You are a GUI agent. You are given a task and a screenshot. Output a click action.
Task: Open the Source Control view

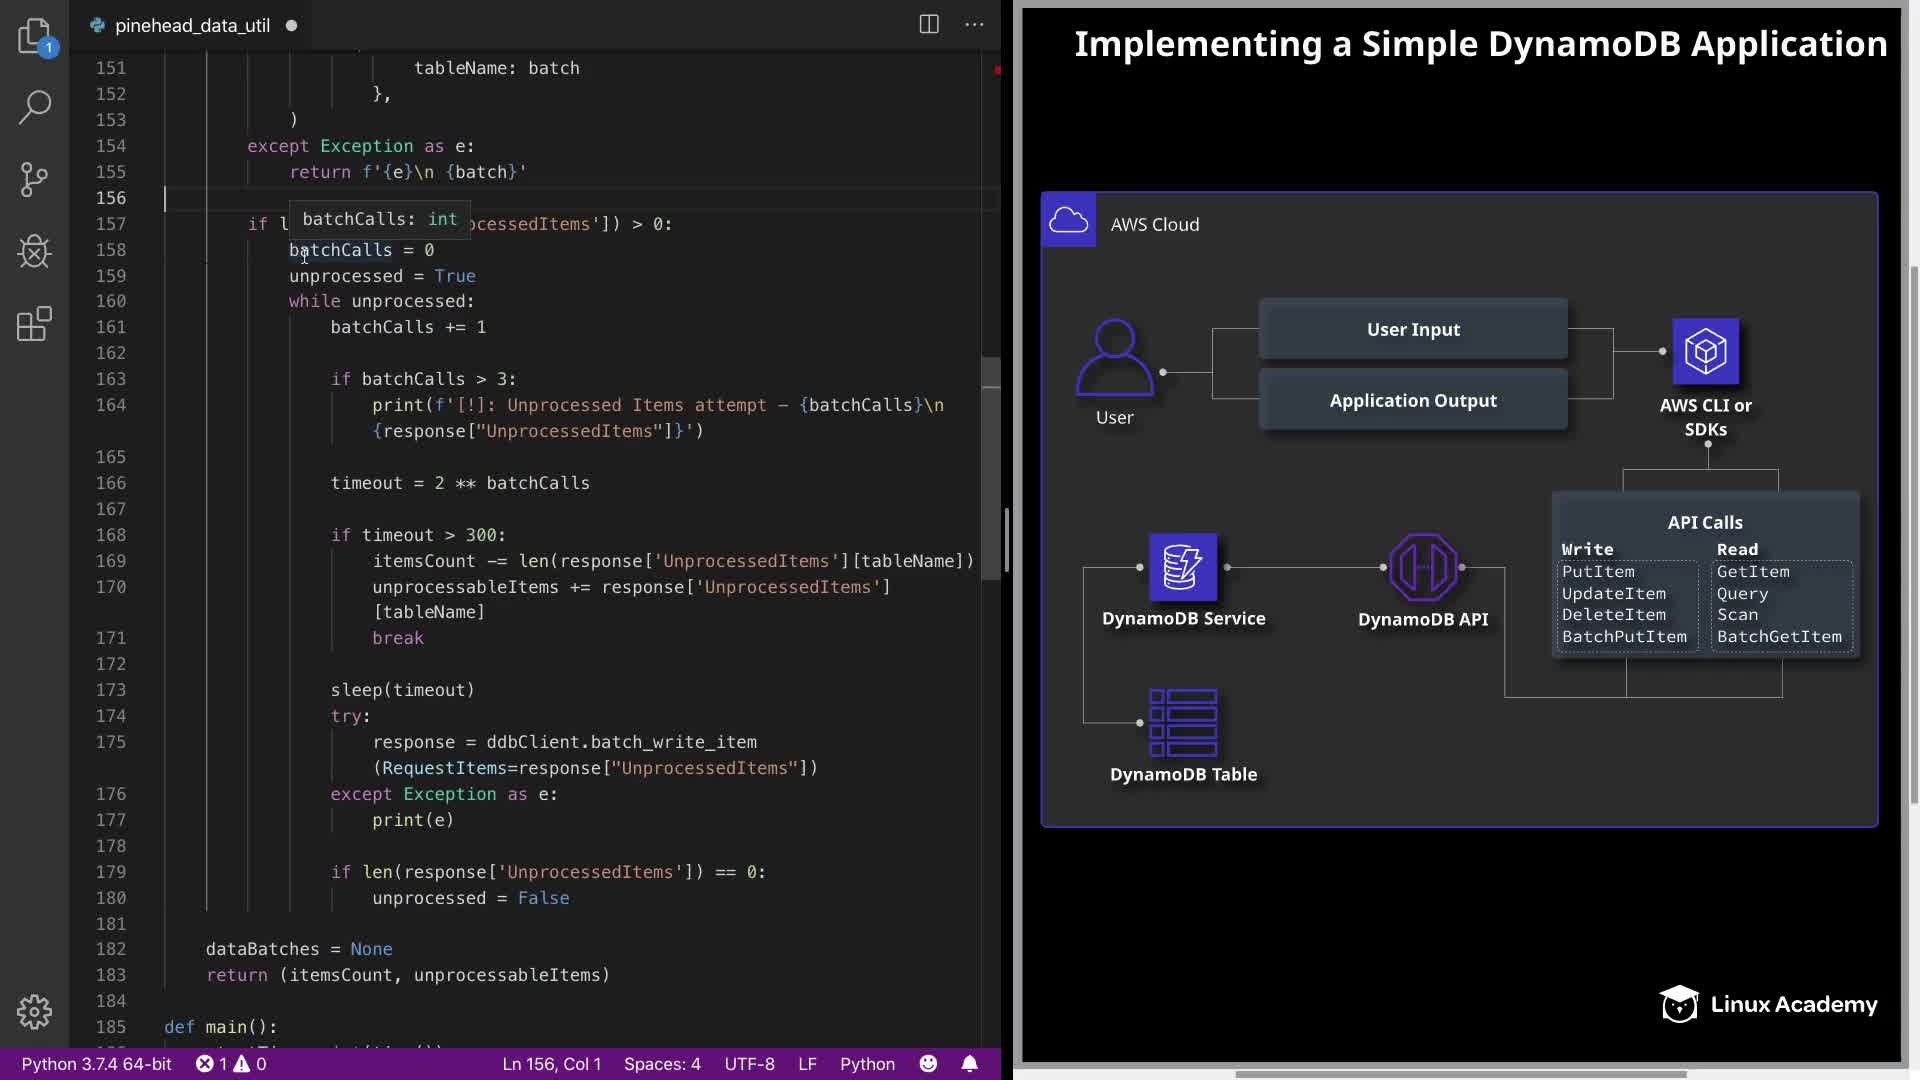35,180
